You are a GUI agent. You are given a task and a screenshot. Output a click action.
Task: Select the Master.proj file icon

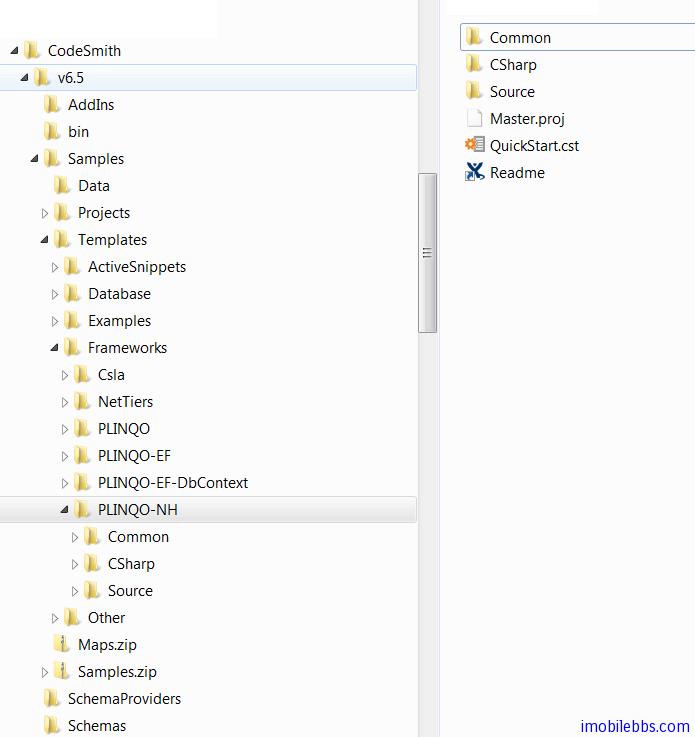475,119
